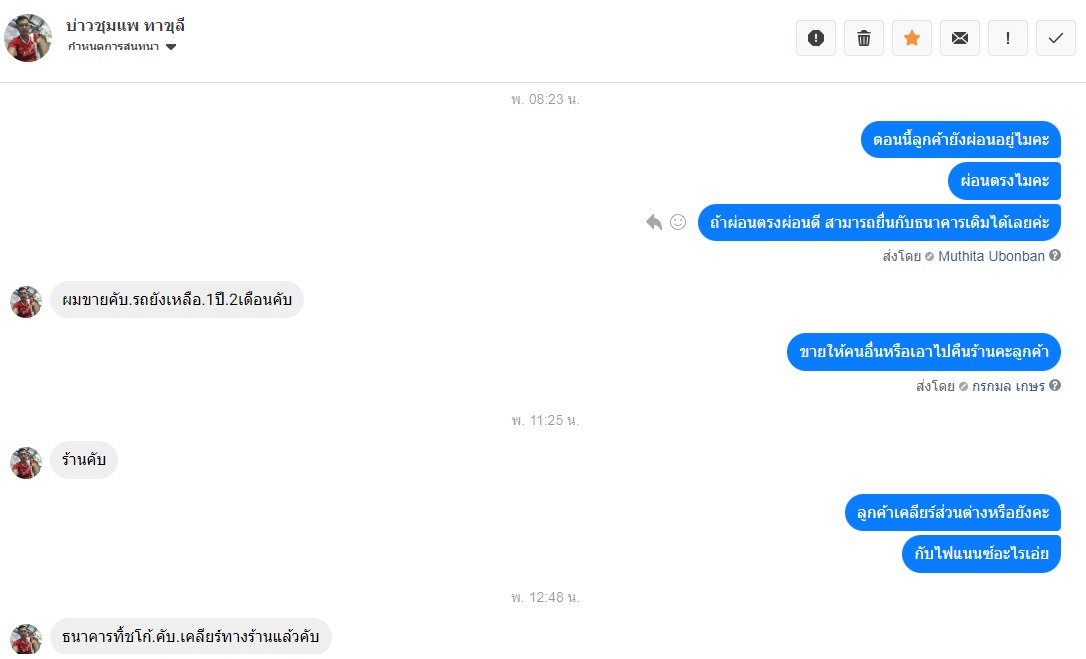1086x659 pixels.
Task: Mark conversation done with checkmark icon
Action: [1056, 38]
